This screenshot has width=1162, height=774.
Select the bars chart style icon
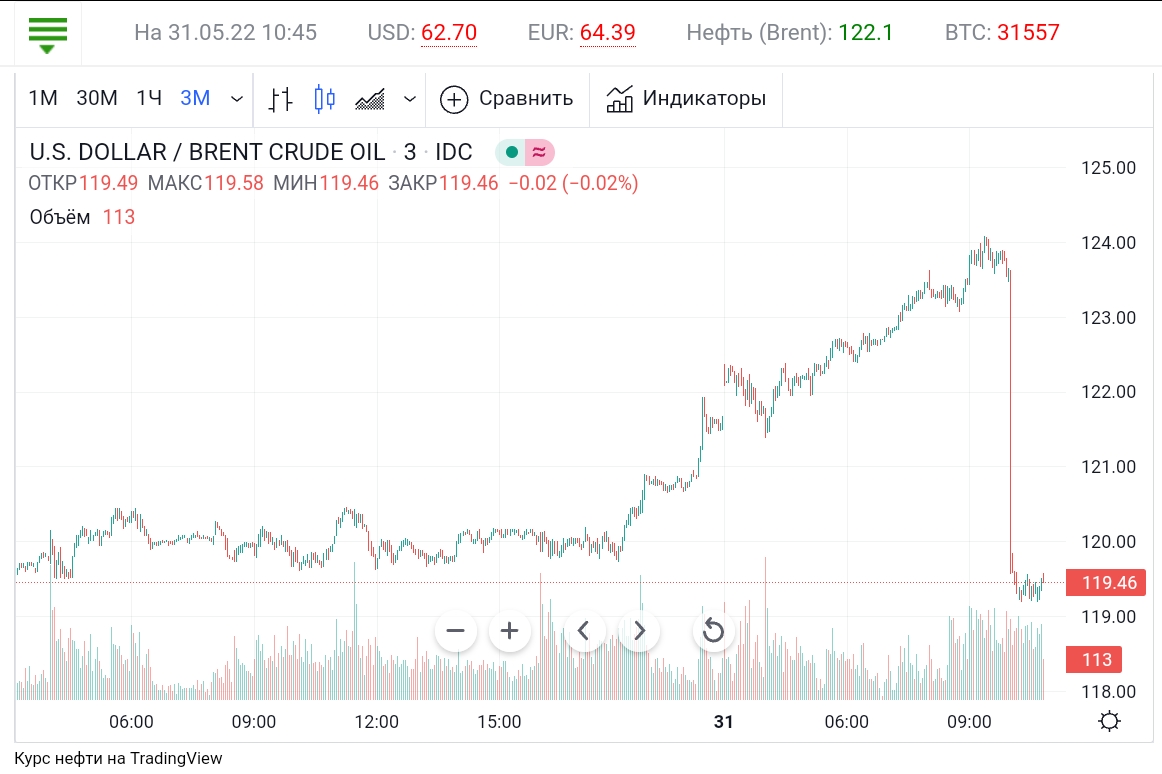(280, 99)
